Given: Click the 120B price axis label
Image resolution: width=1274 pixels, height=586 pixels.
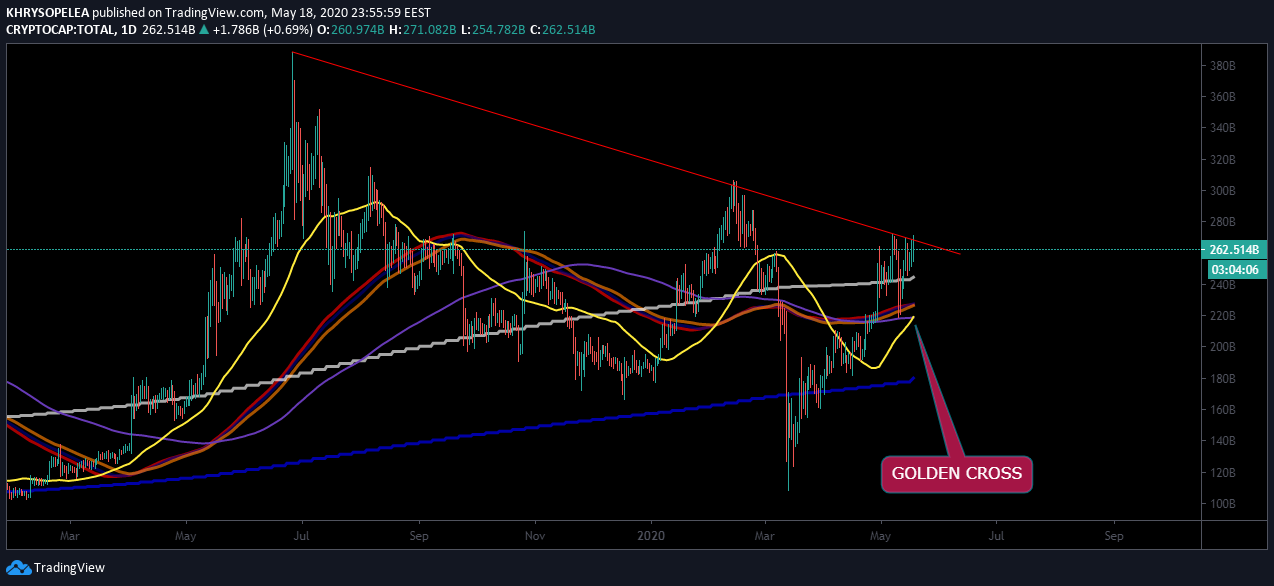Looking at the screenshot, I should pyautogui.click(x=1223, y=473).
